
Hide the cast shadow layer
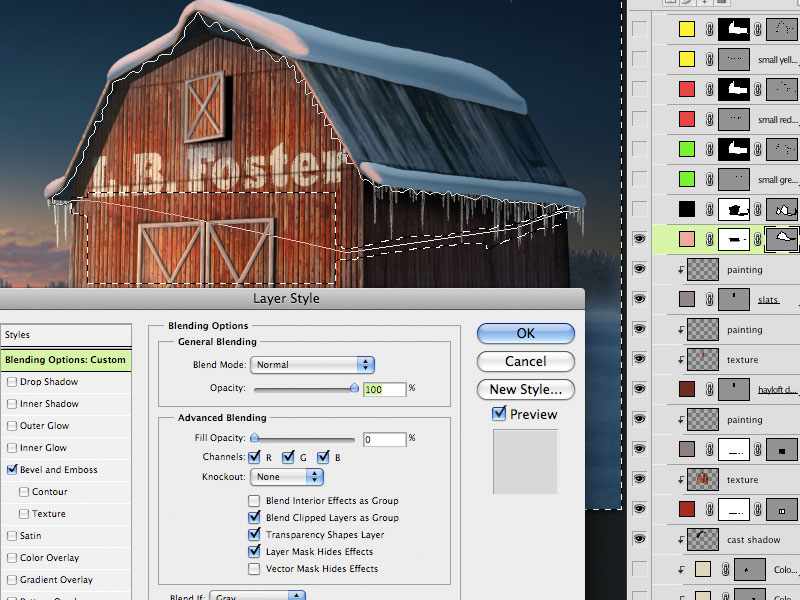pyautogui.click(x=639, y=539)
